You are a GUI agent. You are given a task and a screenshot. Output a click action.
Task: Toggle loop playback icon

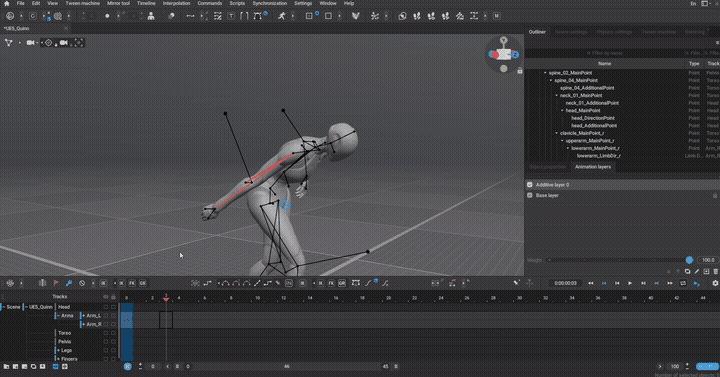tap(683, 283)
